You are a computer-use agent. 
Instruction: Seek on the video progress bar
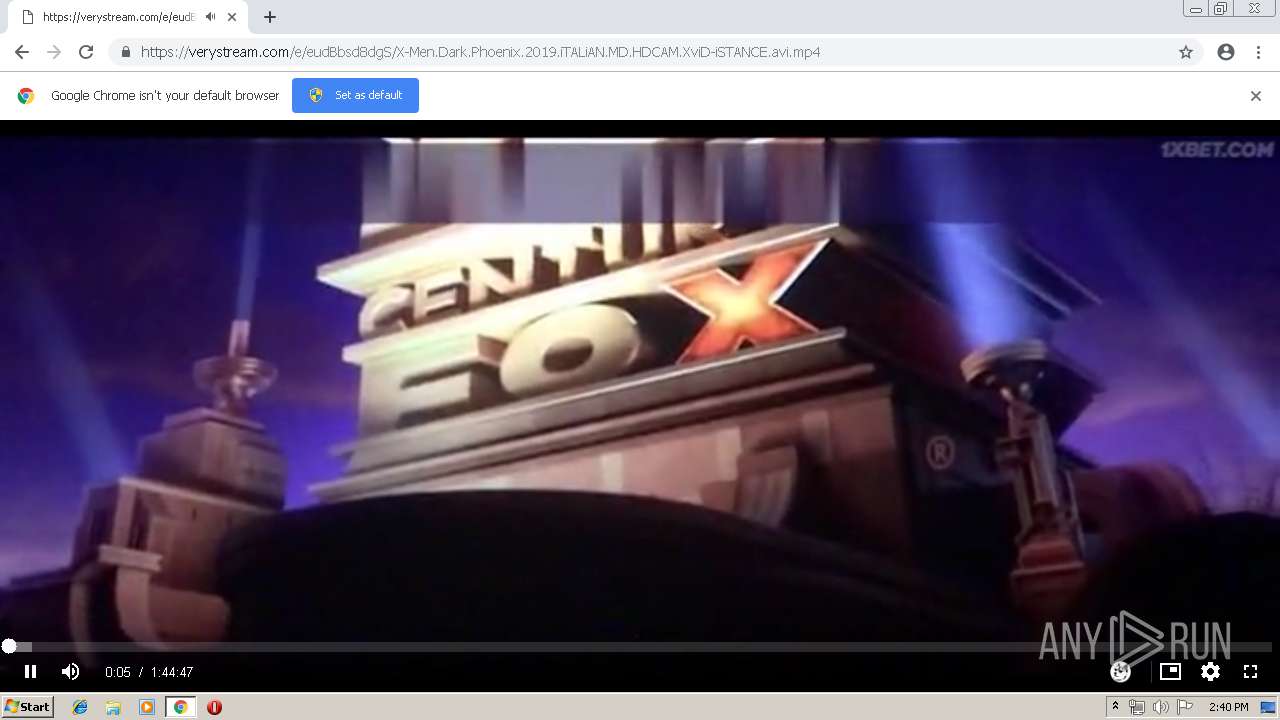(640, 647)
